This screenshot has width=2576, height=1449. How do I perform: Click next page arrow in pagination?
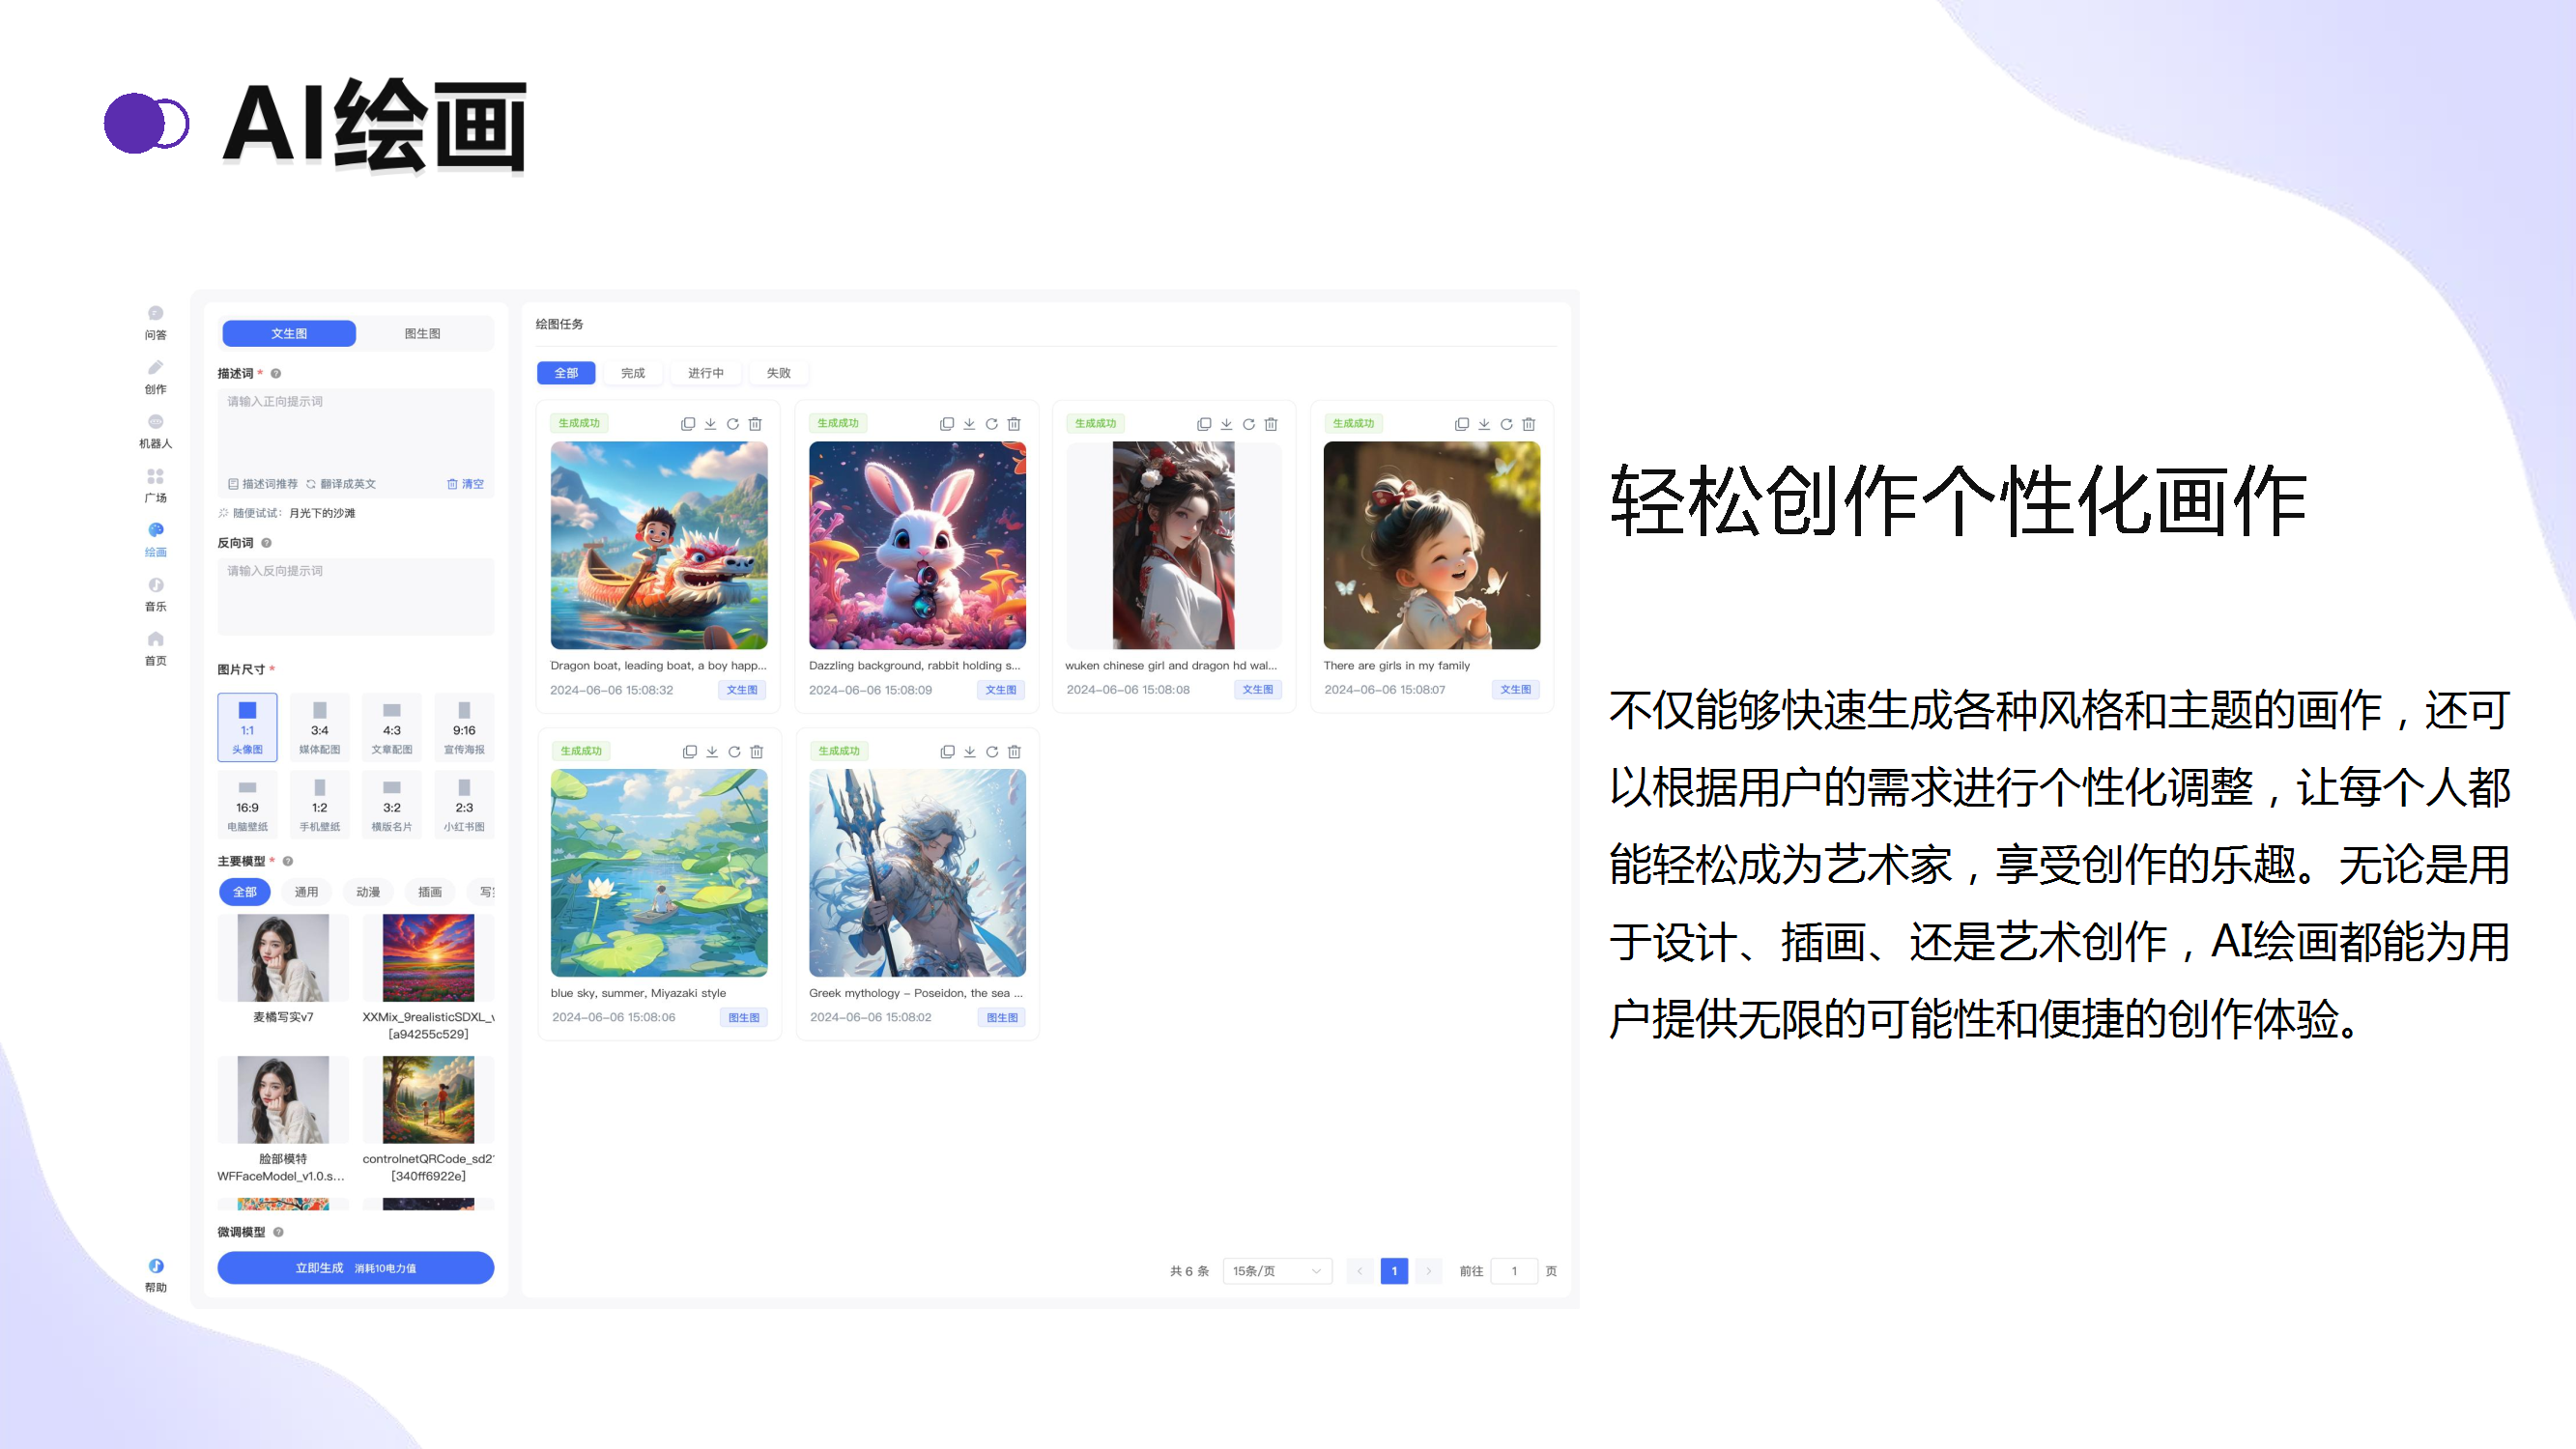1428,1271
